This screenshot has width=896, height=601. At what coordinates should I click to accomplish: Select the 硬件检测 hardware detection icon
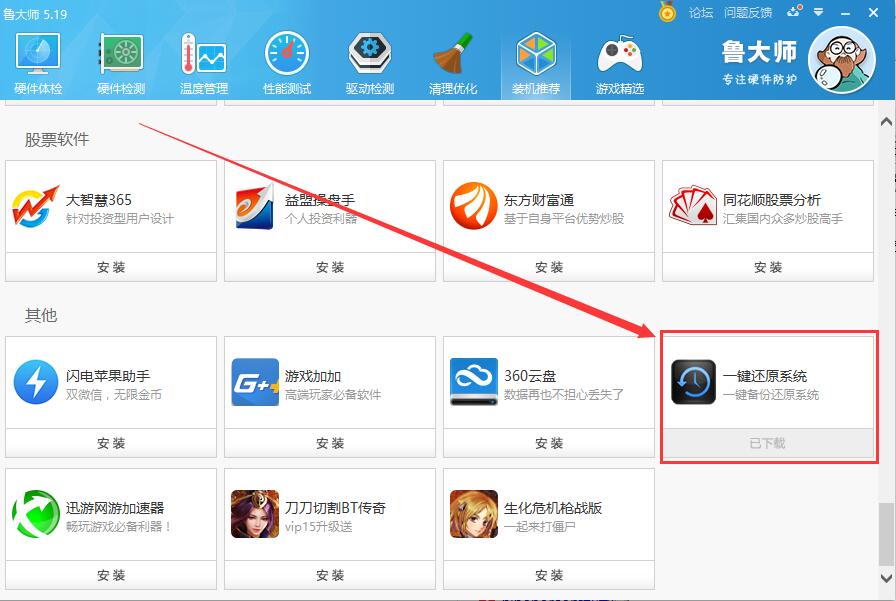click(120, 60)
